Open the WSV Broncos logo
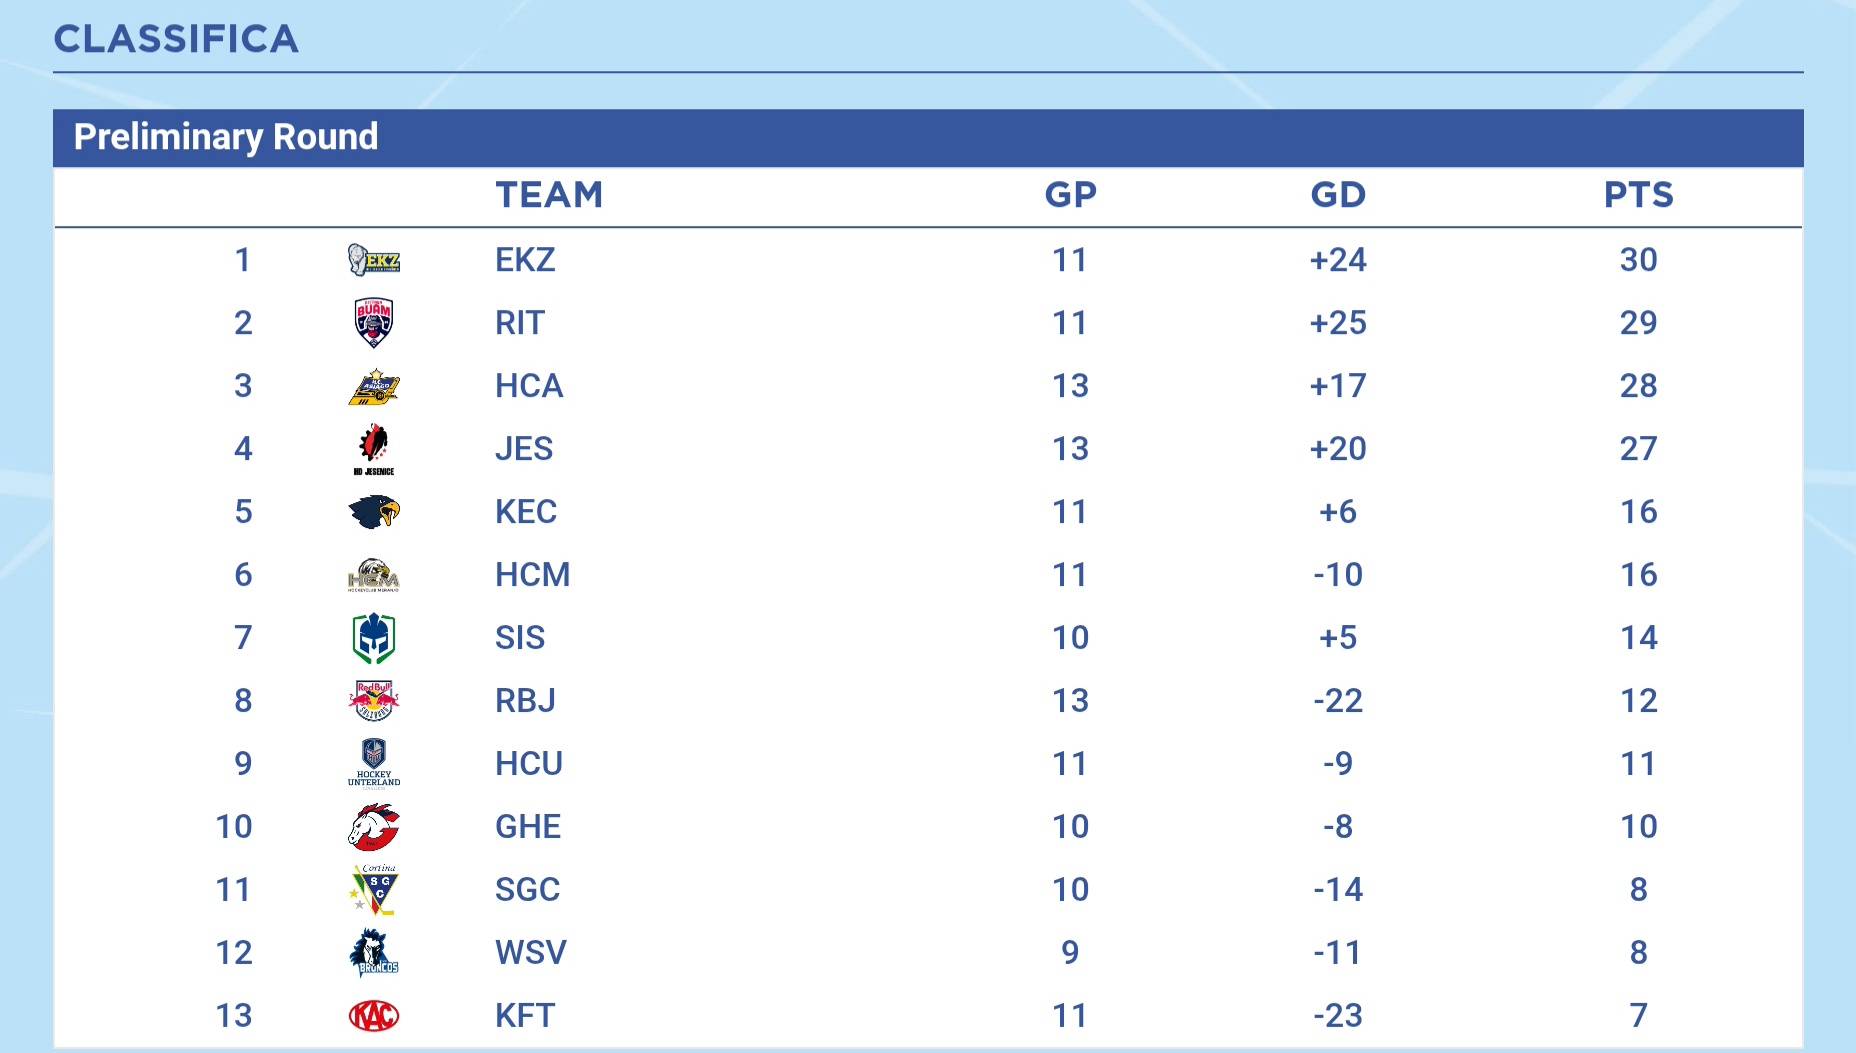This screenshot has height=1053, width=1856. (x=374, y=953)
